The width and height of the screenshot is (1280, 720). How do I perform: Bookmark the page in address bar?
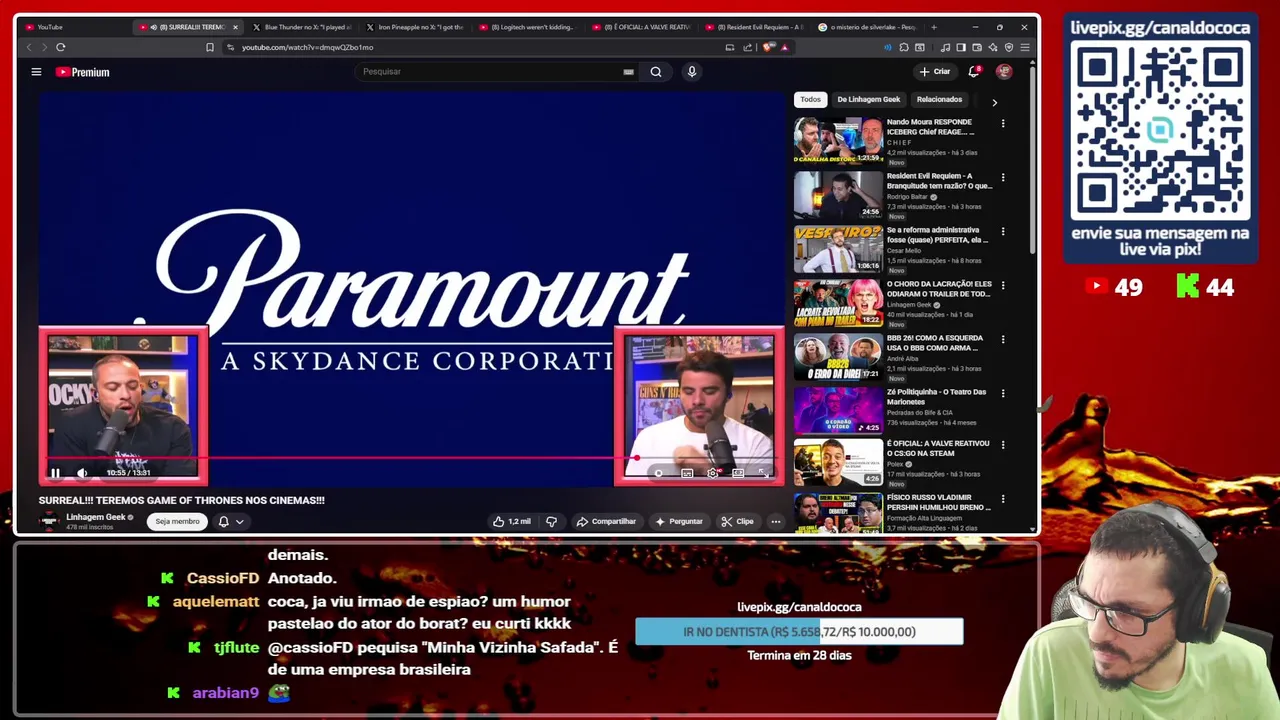click(210, 47)
